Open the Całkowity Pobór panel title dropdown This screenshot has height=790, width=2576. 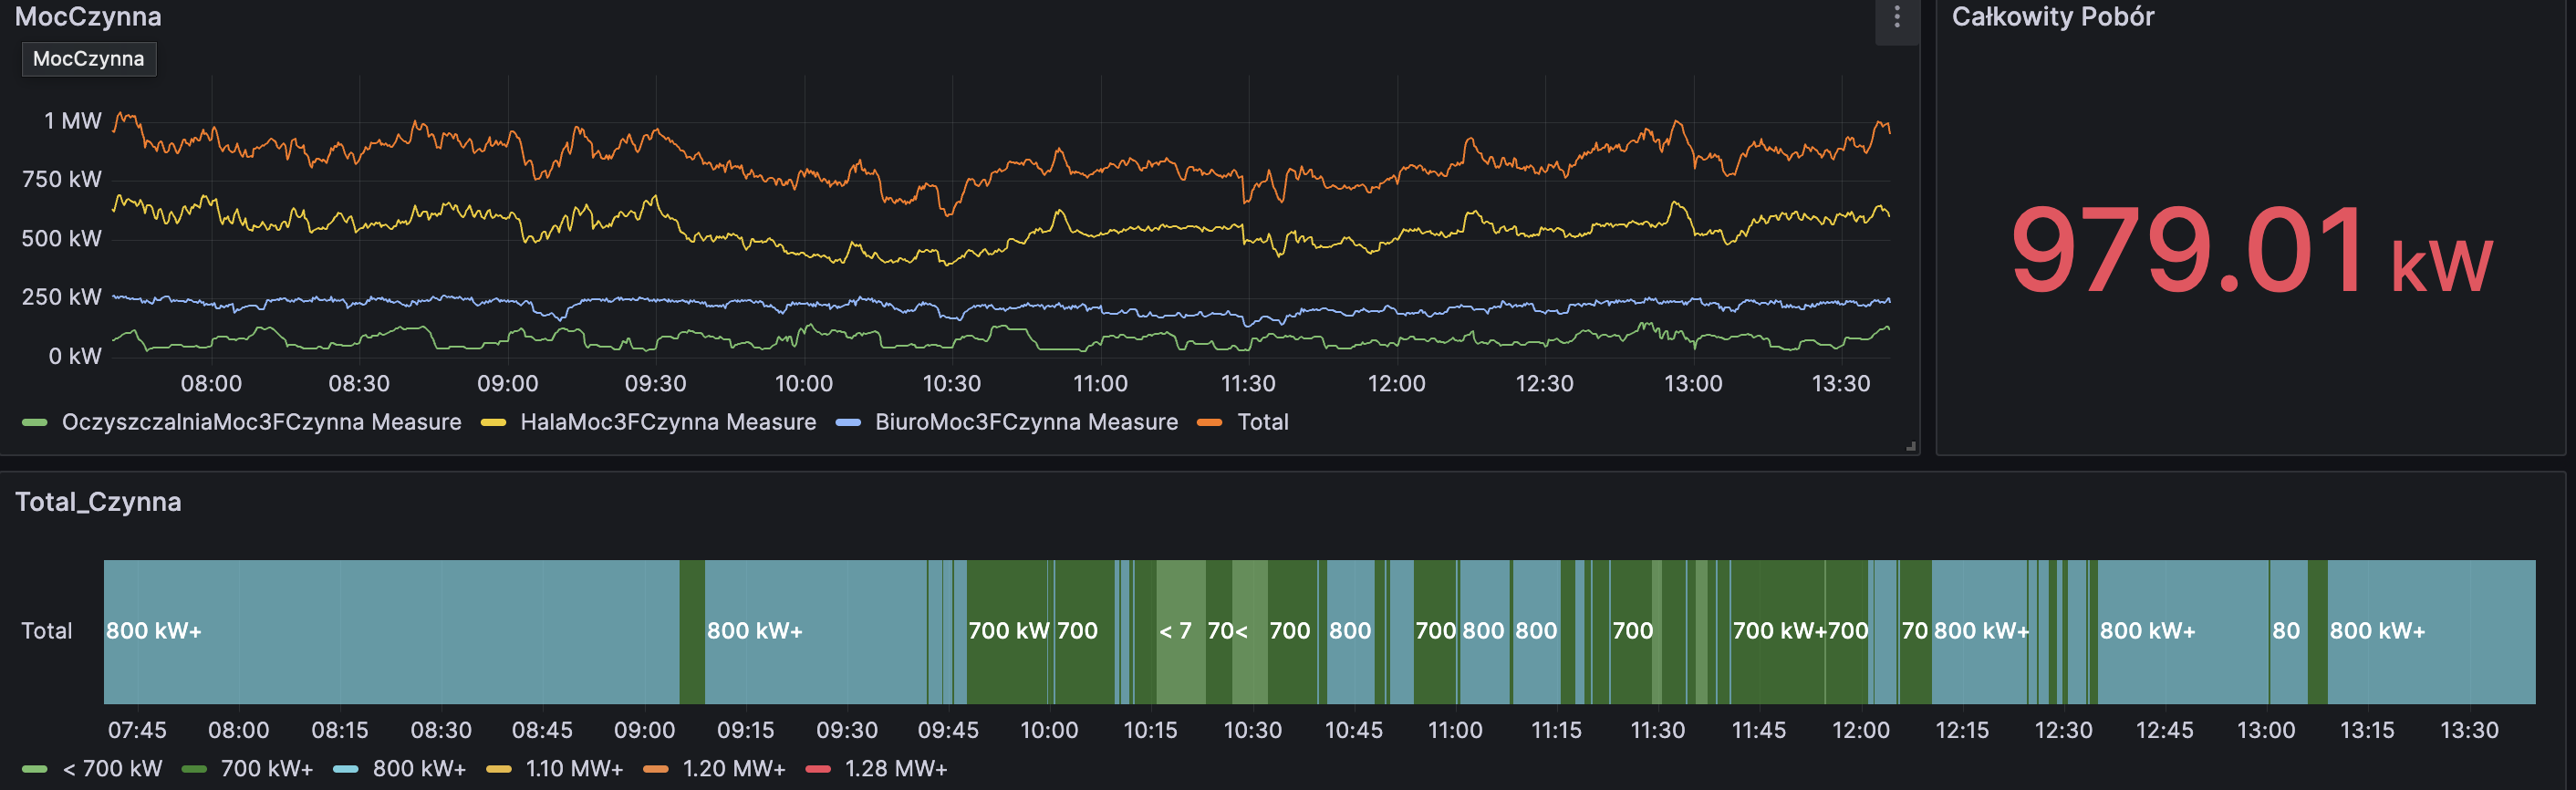(2052, 17)
